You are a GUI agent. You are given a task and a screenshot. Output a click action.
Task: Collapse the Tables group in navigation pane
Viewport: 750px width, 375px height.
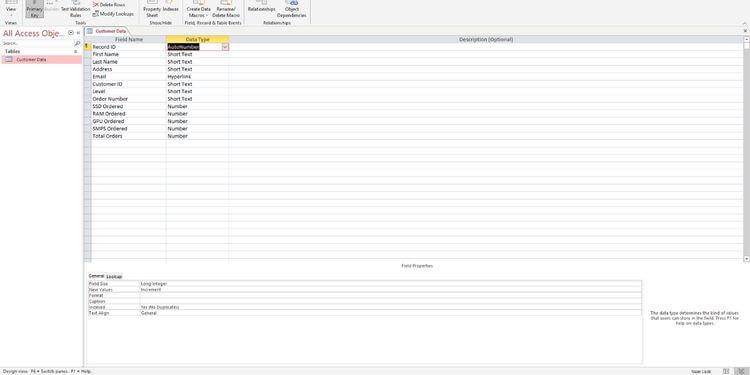pos(76,51)
